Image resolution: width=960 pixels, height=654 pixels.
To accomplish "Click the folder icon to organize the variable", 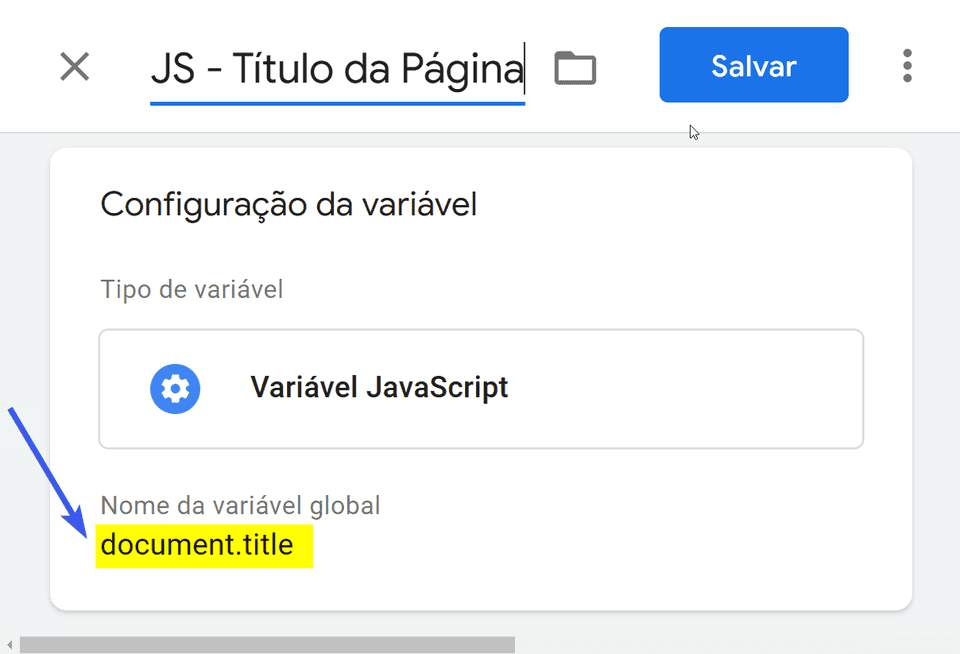I will pyautogui.click(x=575, y=66).
